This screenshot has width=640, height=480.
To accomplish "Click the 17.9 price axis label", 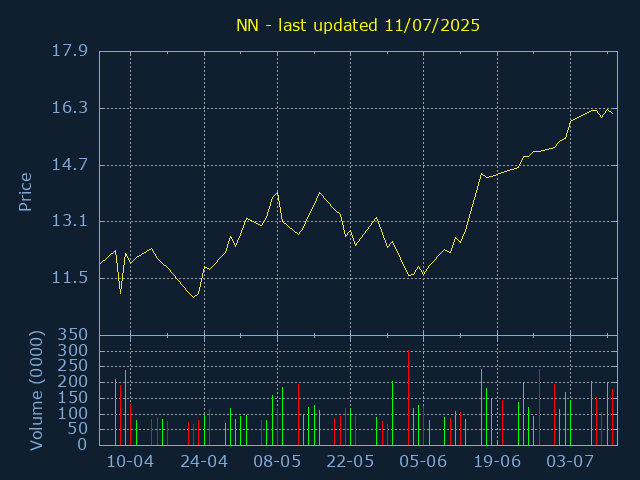I will (70, 51).
